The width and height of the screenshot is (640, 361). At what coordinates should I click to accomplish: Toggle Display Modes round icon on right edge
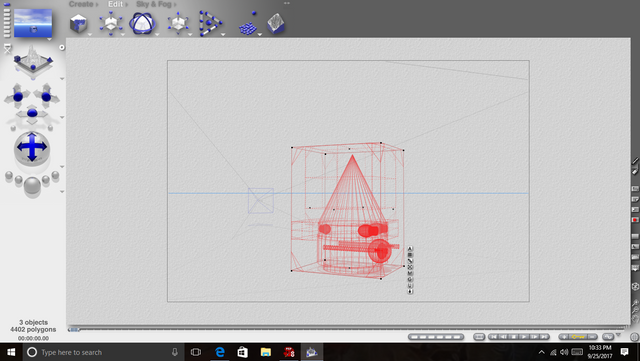635,287
